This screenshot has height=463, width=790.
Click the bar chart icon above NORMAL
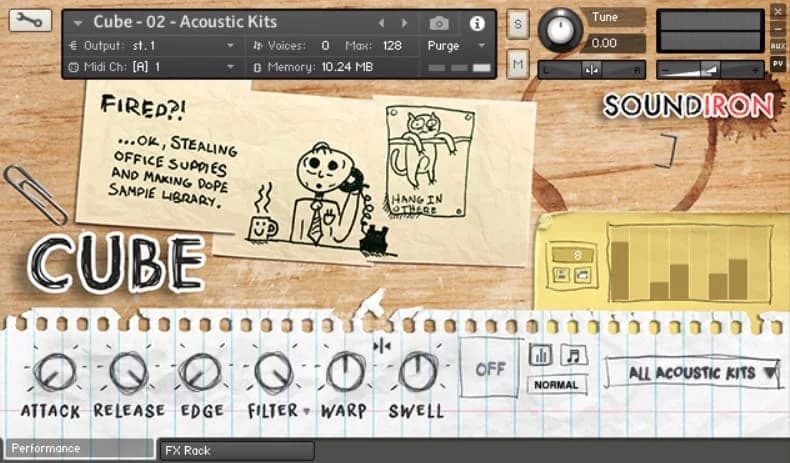click(x=540, y=355)
